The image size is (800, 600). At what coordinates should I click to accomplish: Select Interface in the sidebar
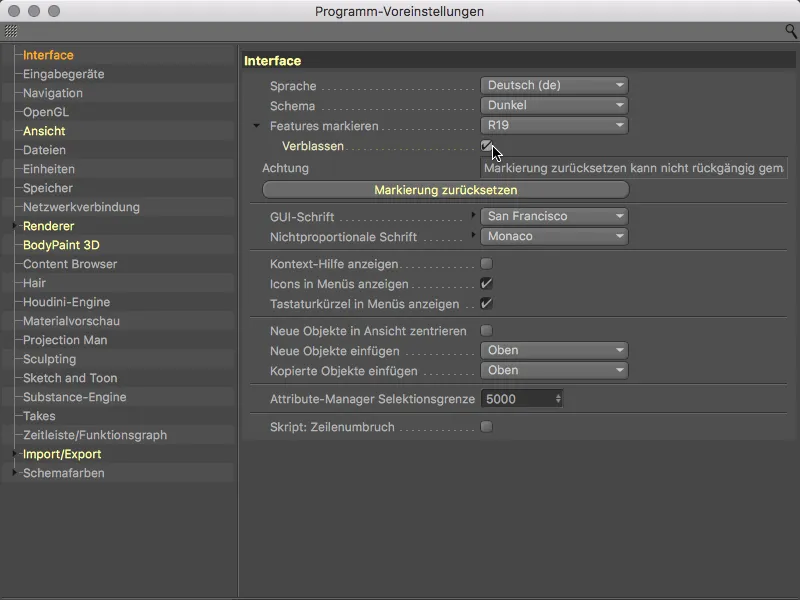pos(48,55)
